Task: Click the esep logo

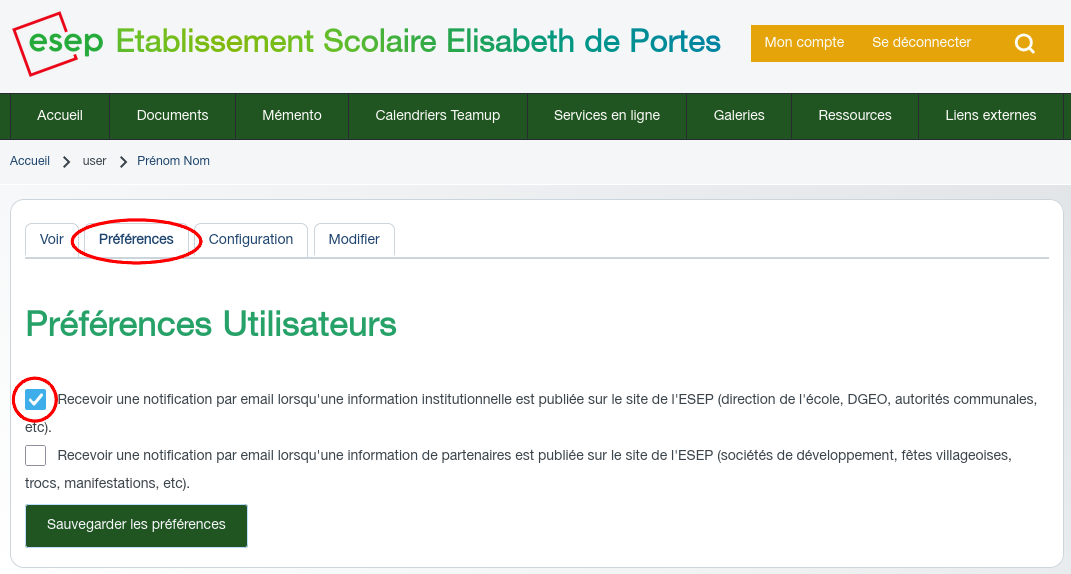Action: tap(58, 43)
